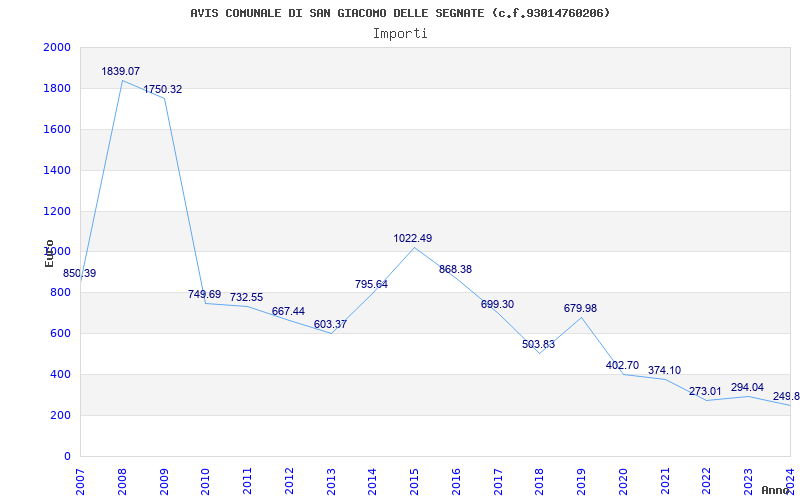Click the 2023 x-axis year label
This screenshot has width=800, height=500.
[749, 481]
